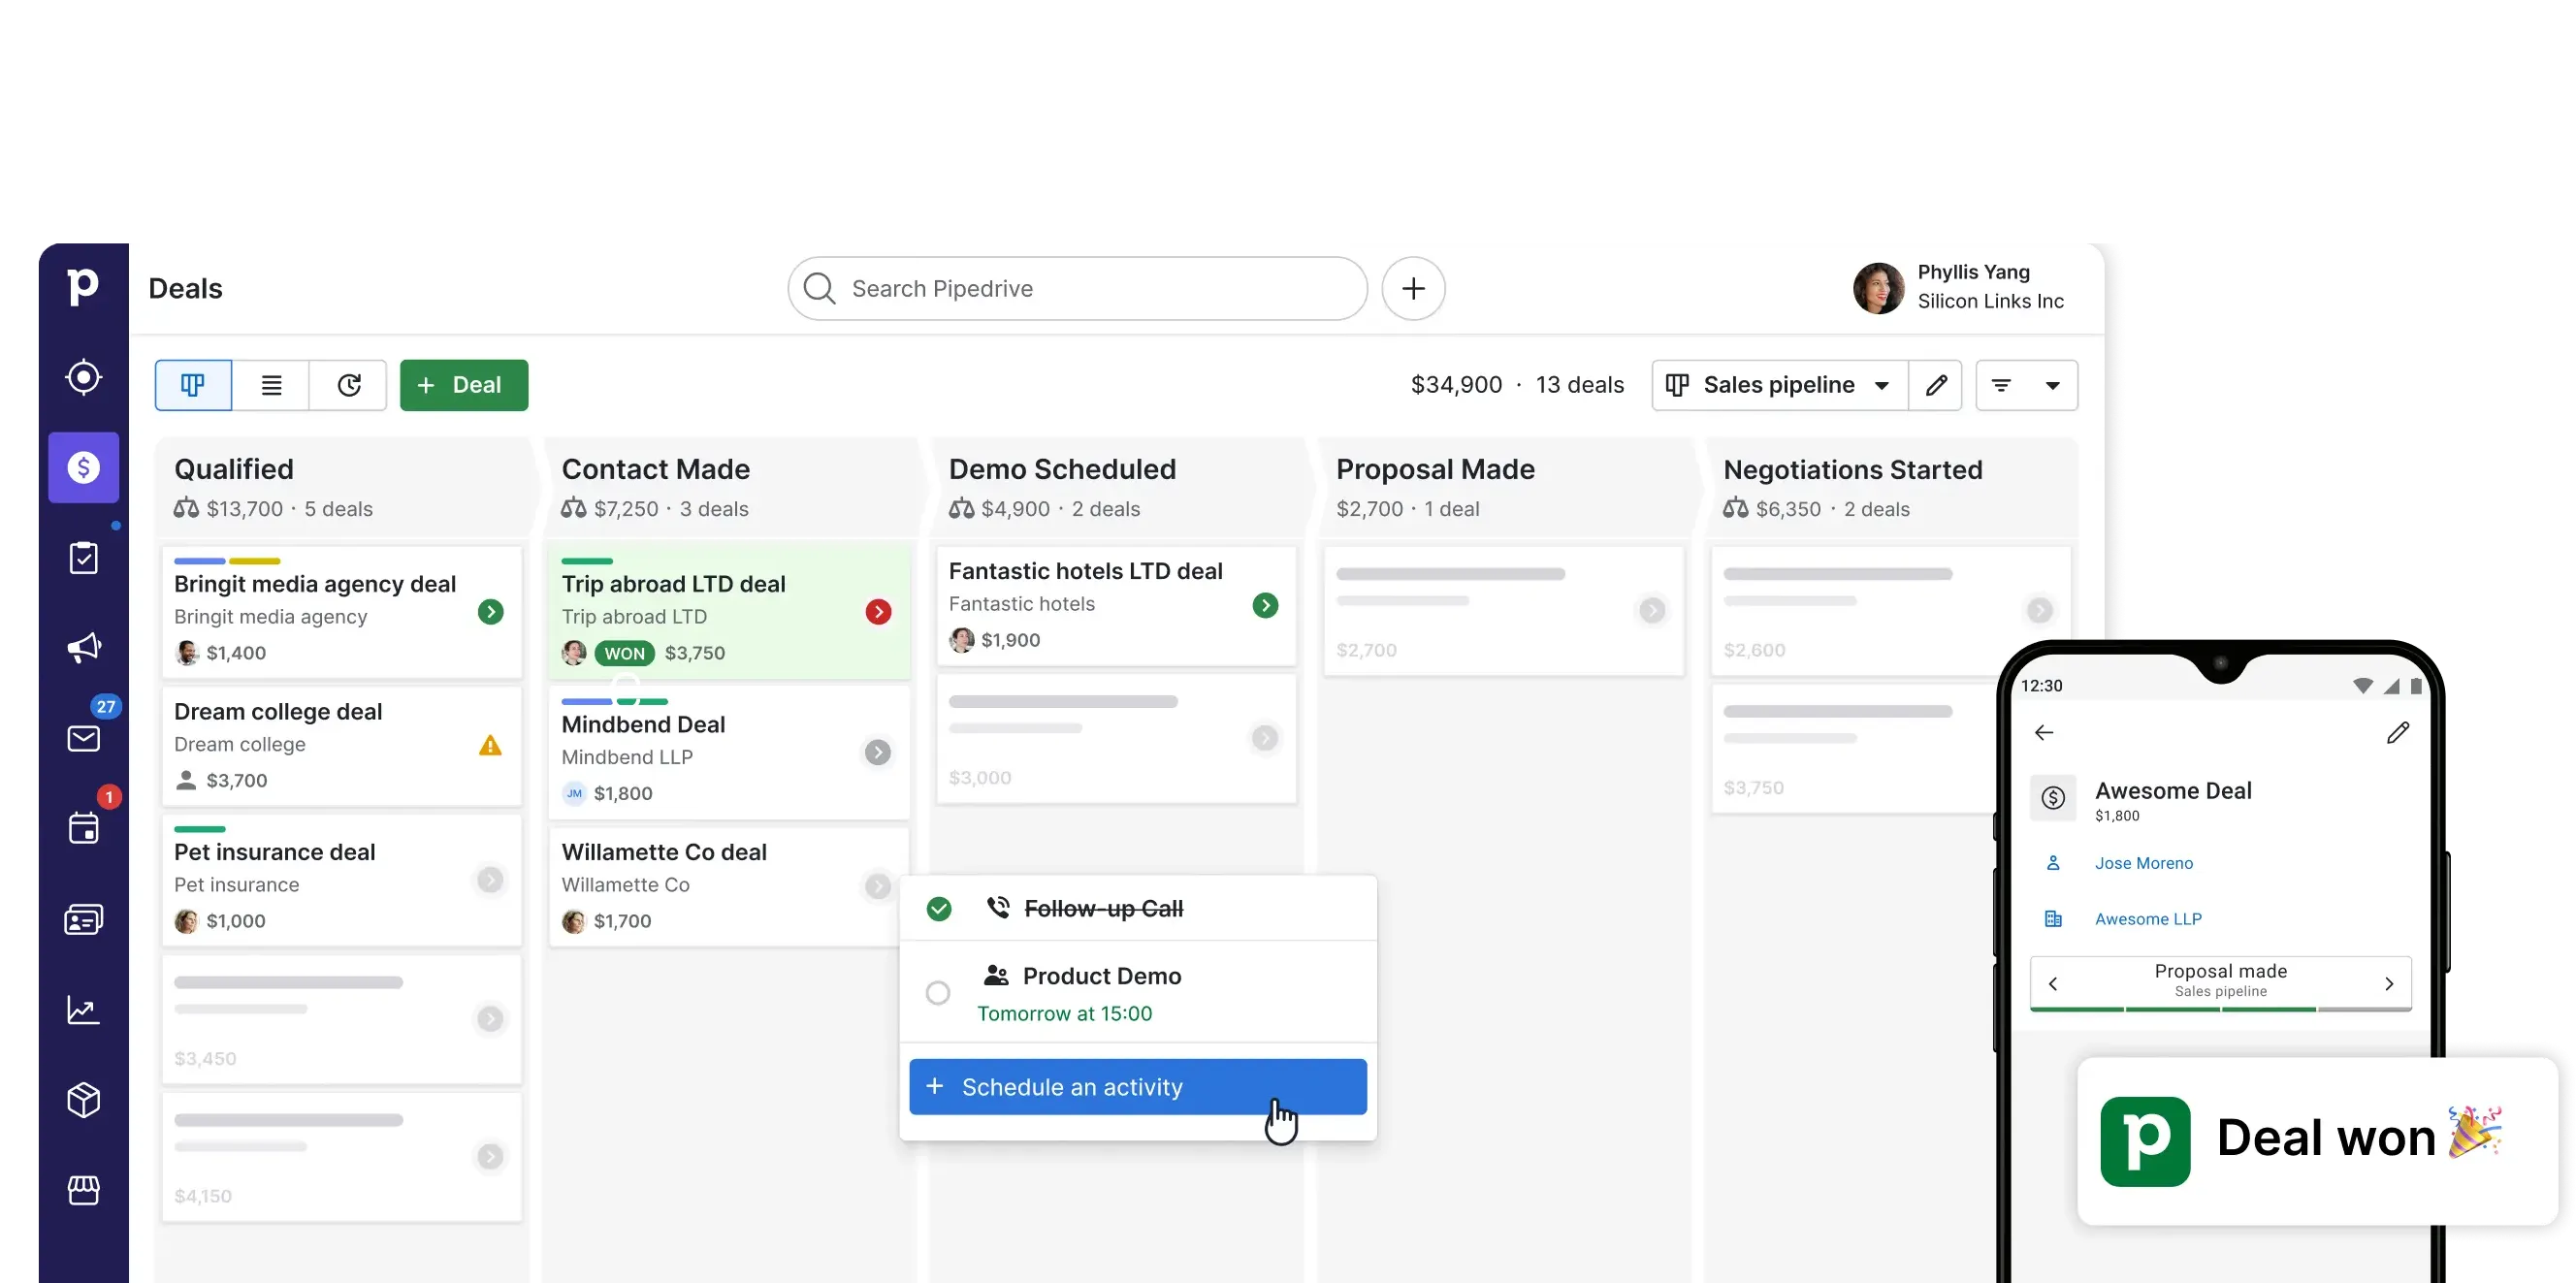Switch to pipeline kanban view

(193, 385)
